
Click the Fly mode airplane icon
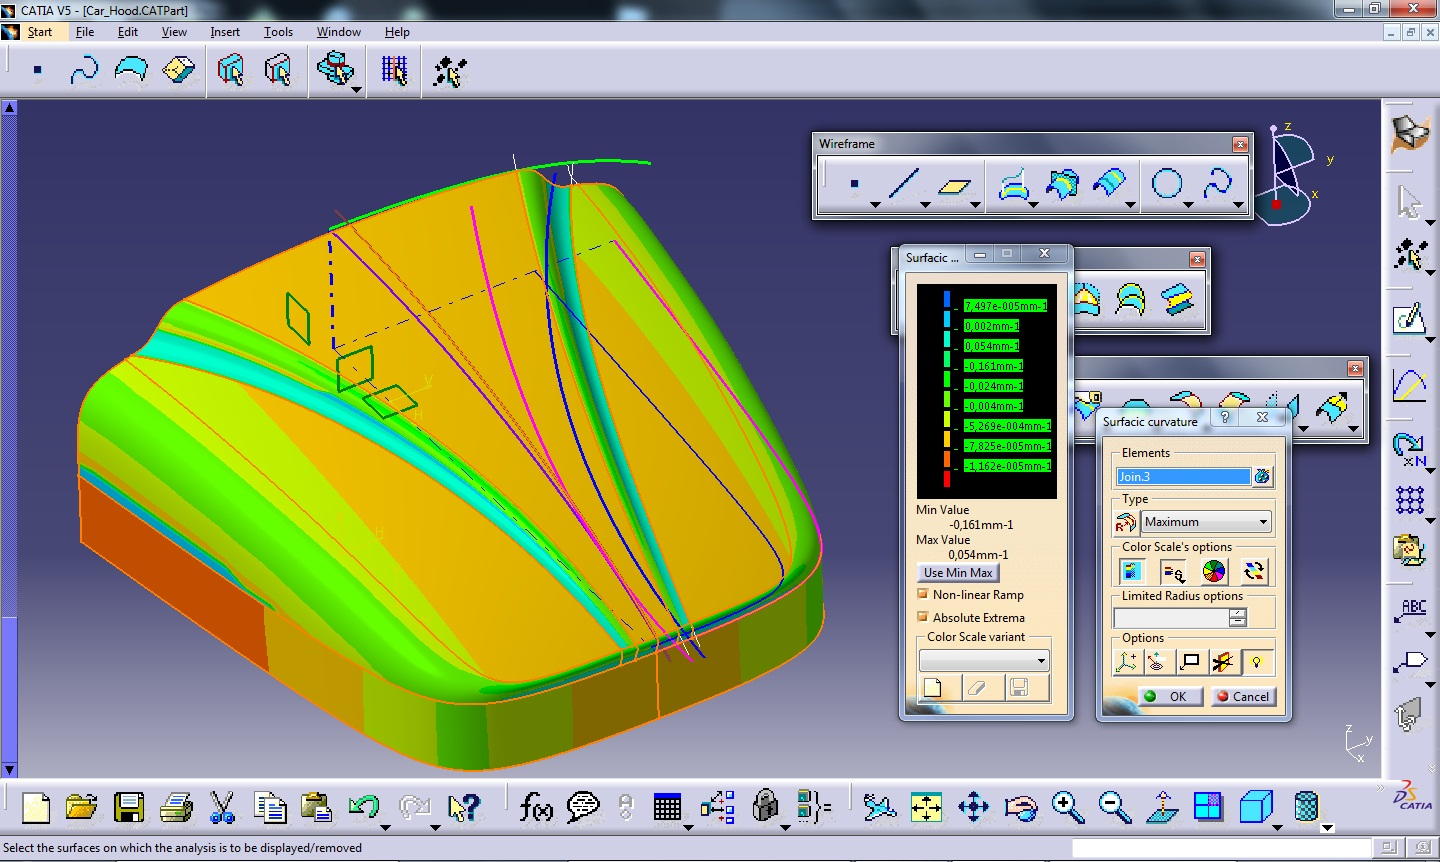point(879,806)
